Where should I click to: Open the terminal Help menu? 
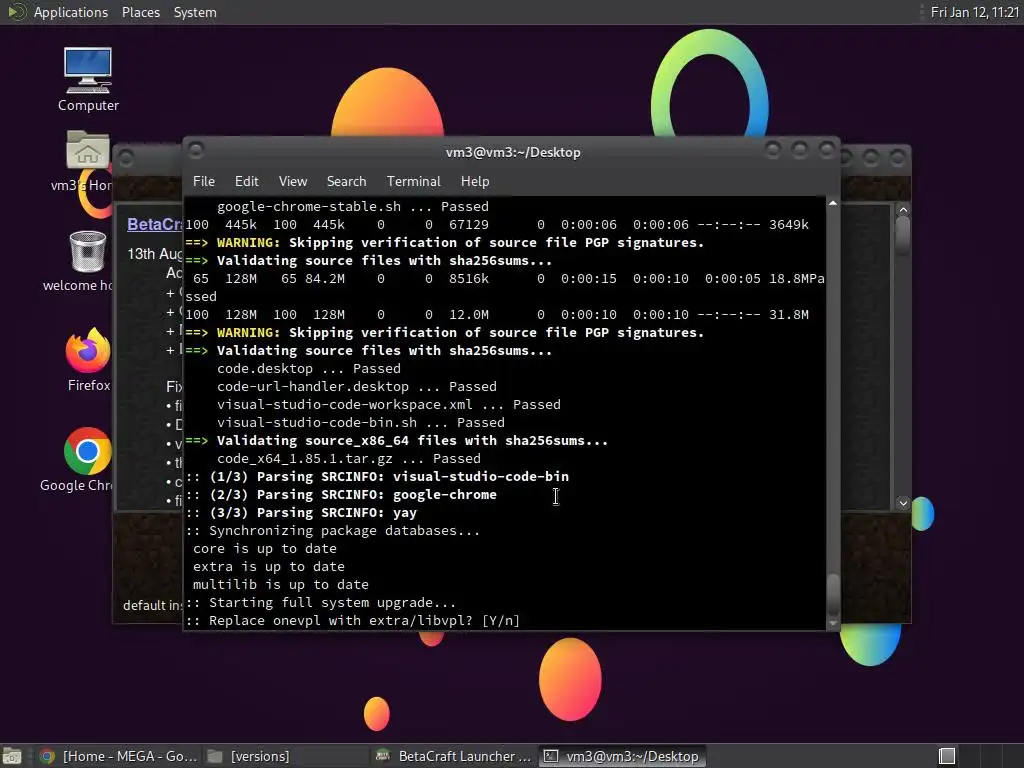[475, 182]
